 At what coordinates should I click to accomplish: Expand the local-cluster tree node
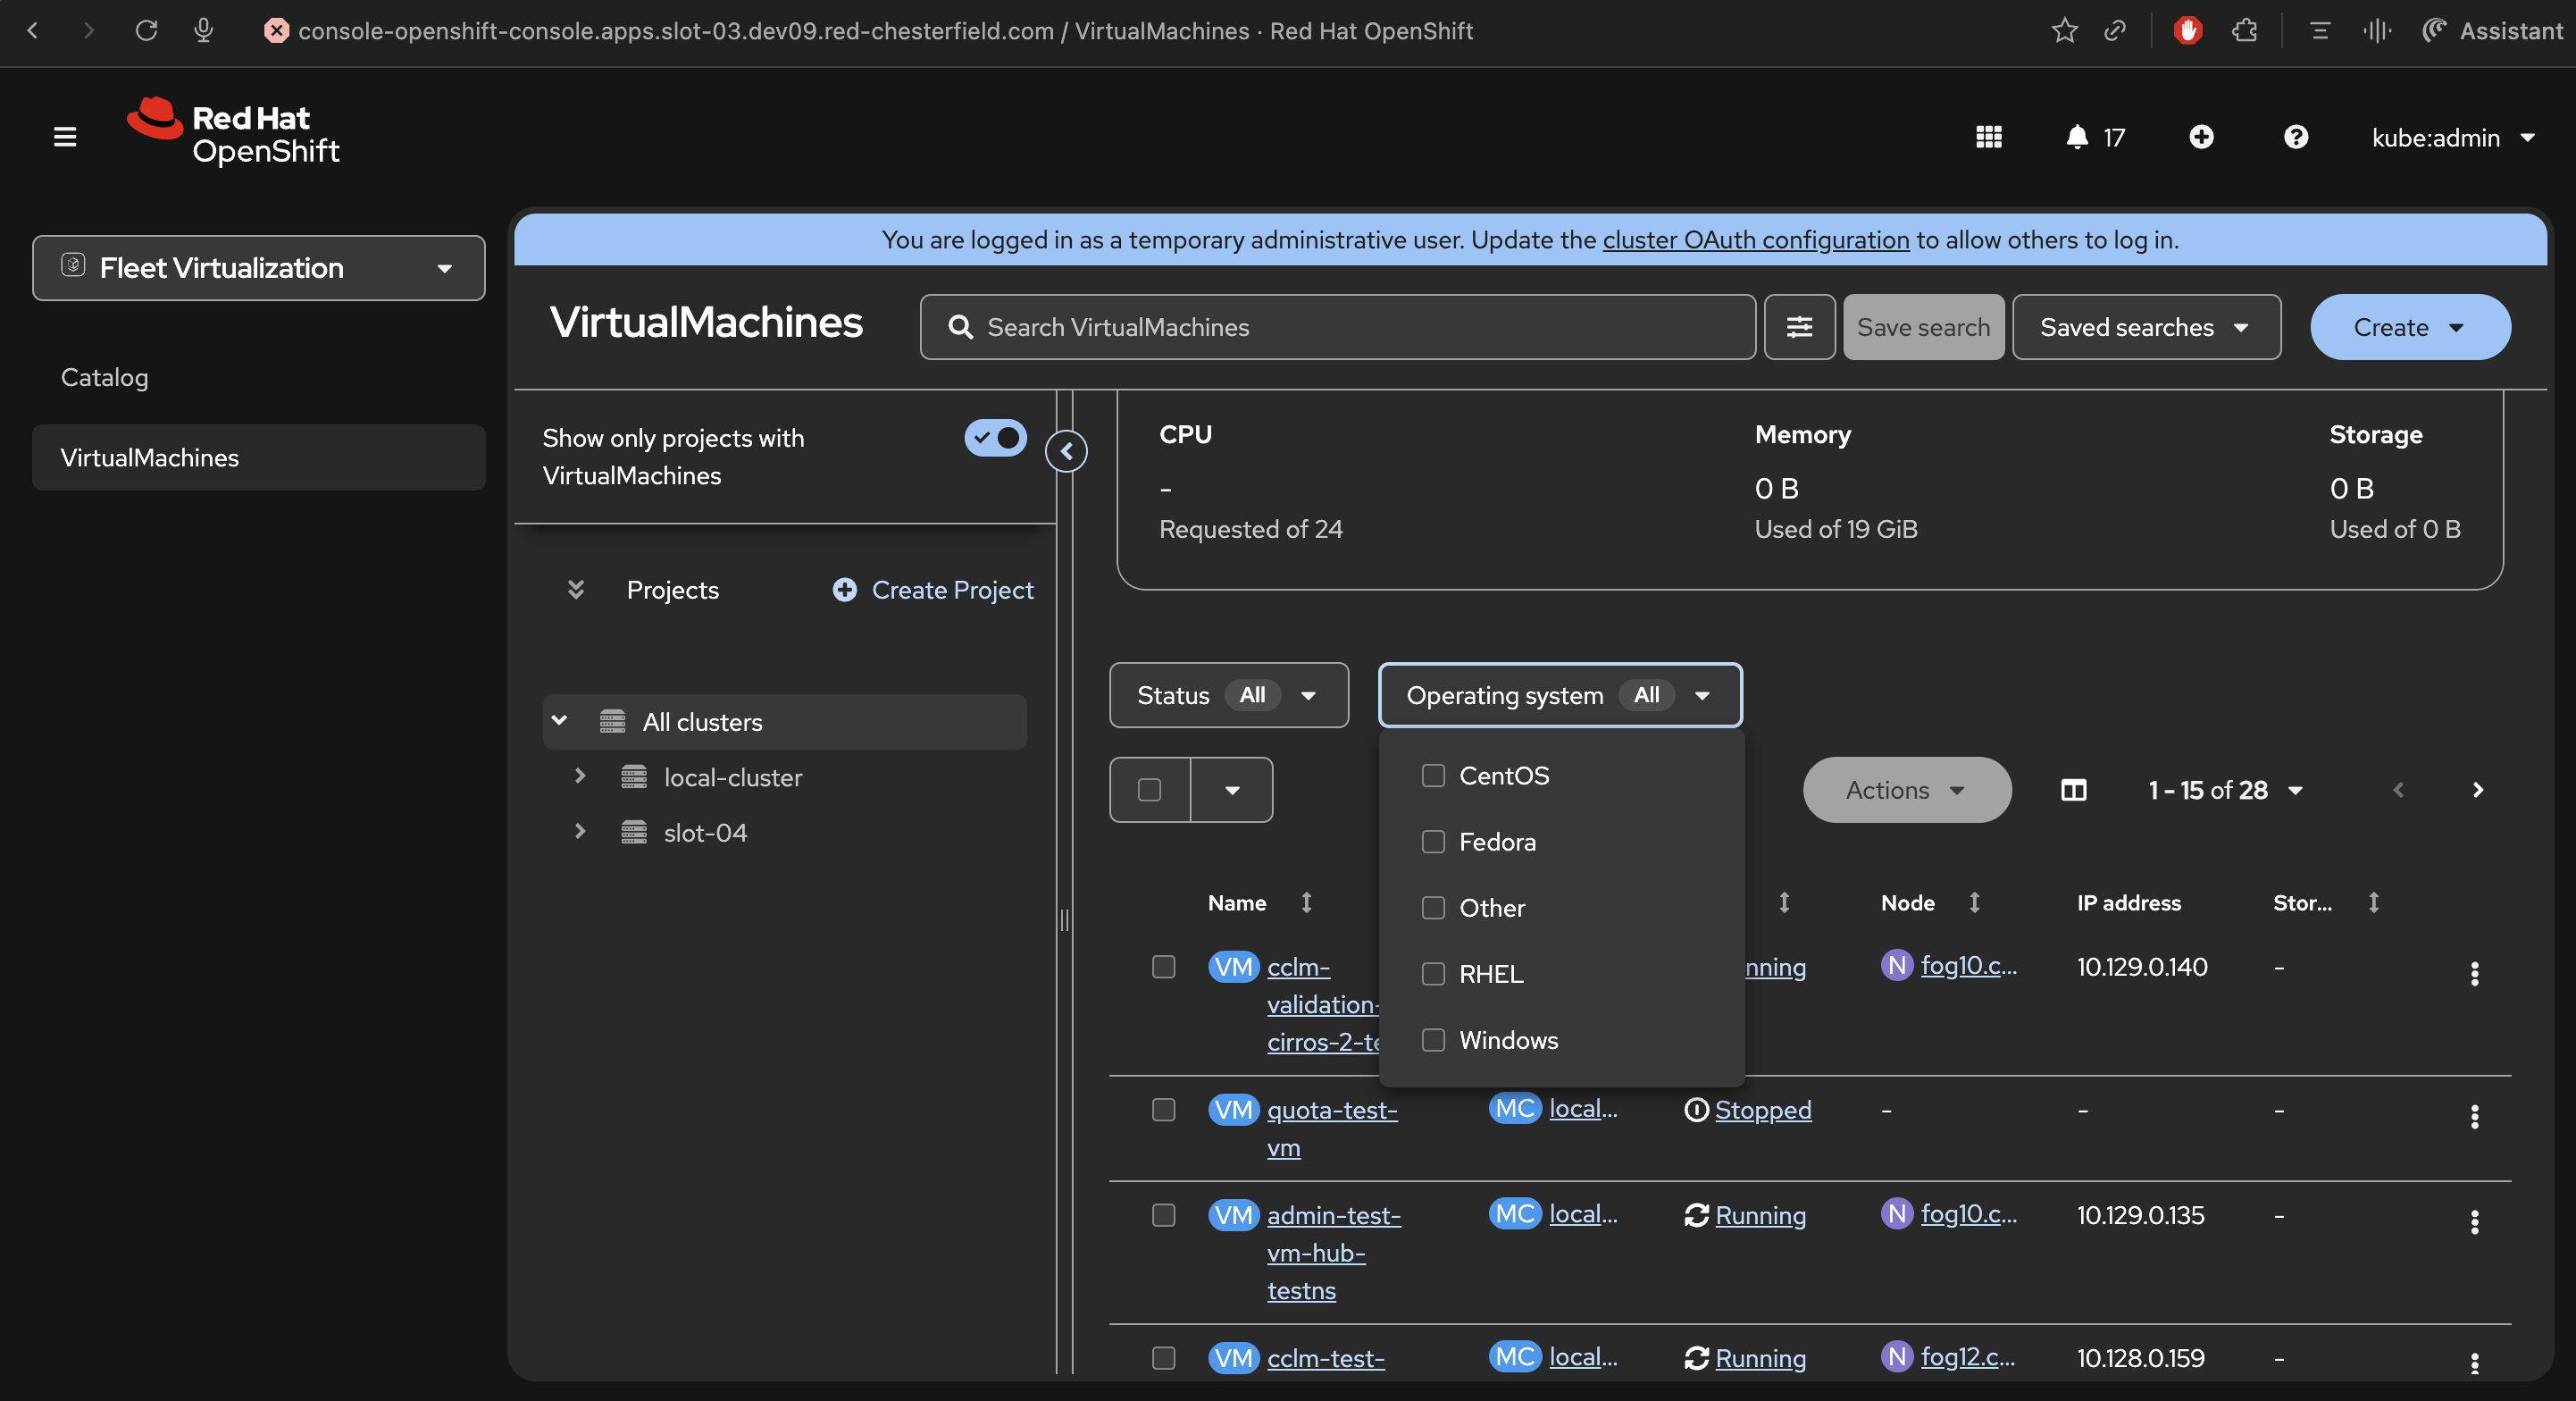(580, 777)
